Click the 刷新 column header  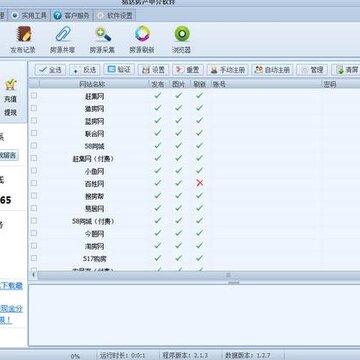200,84
